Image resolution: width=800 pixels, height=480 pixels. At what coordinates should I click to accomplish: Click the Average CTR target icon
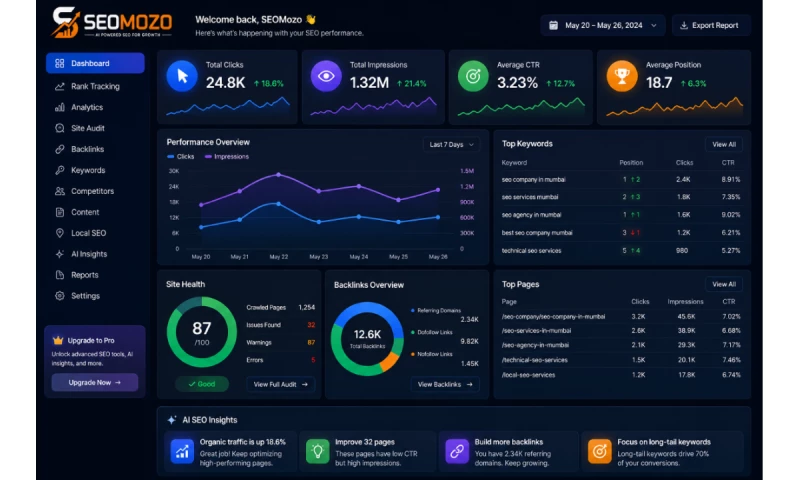tap(473, 76)
